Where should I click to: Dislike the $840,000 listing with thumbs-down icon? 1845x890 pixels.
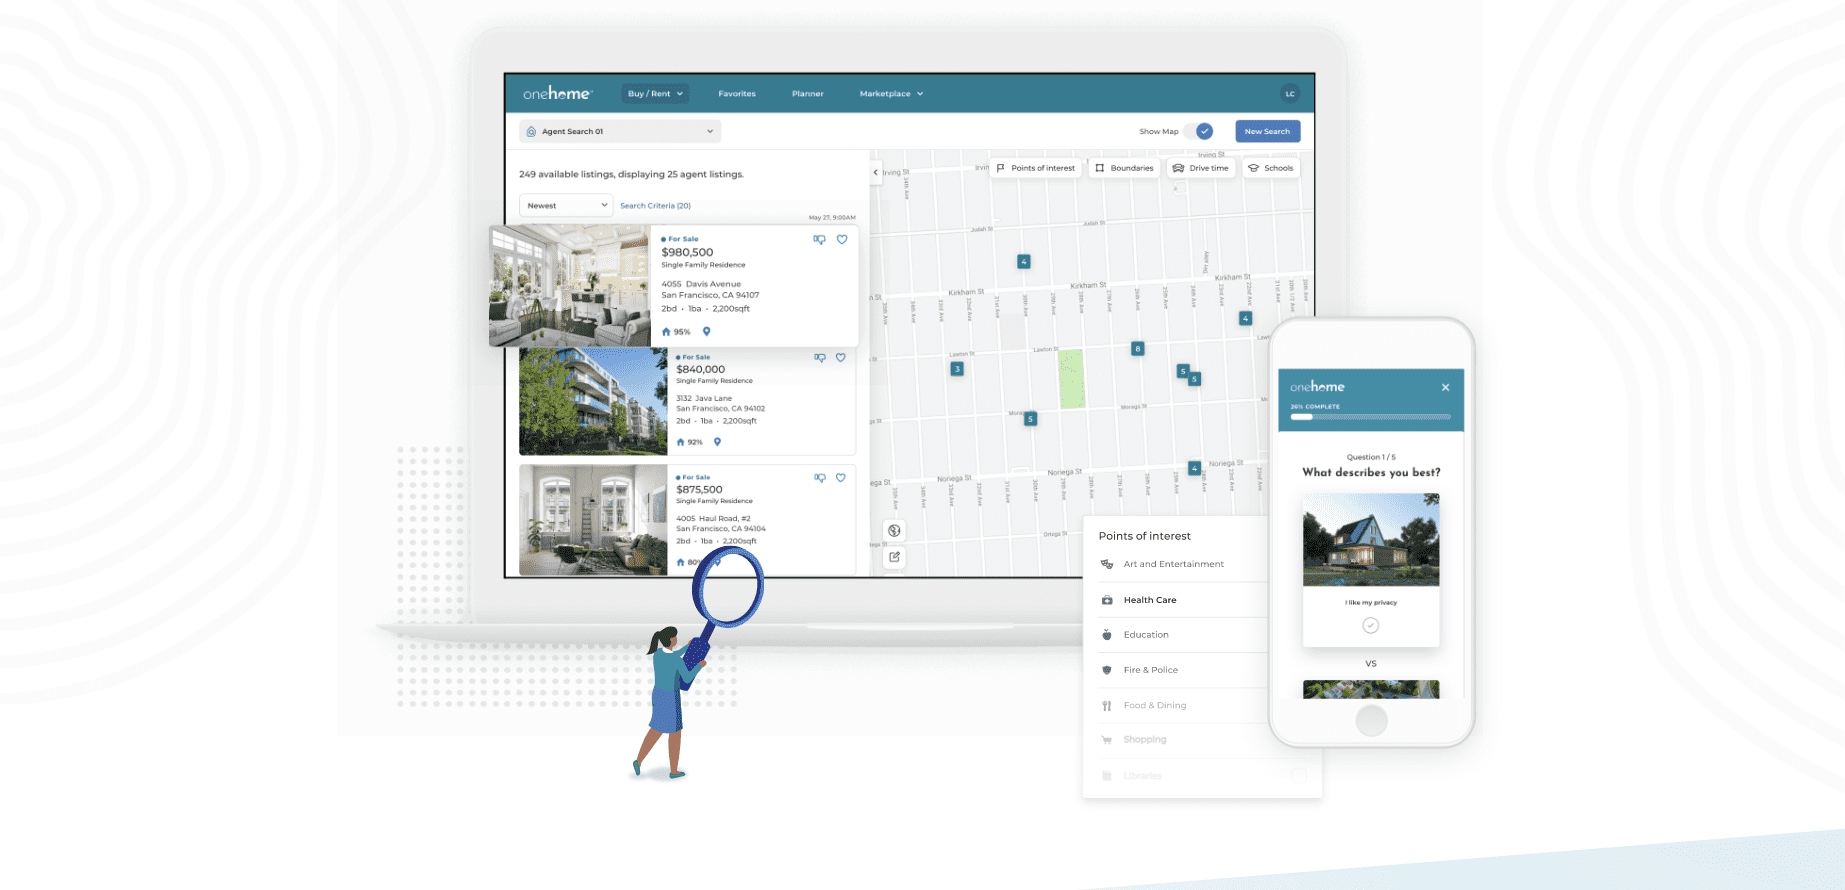pos(820,358)
